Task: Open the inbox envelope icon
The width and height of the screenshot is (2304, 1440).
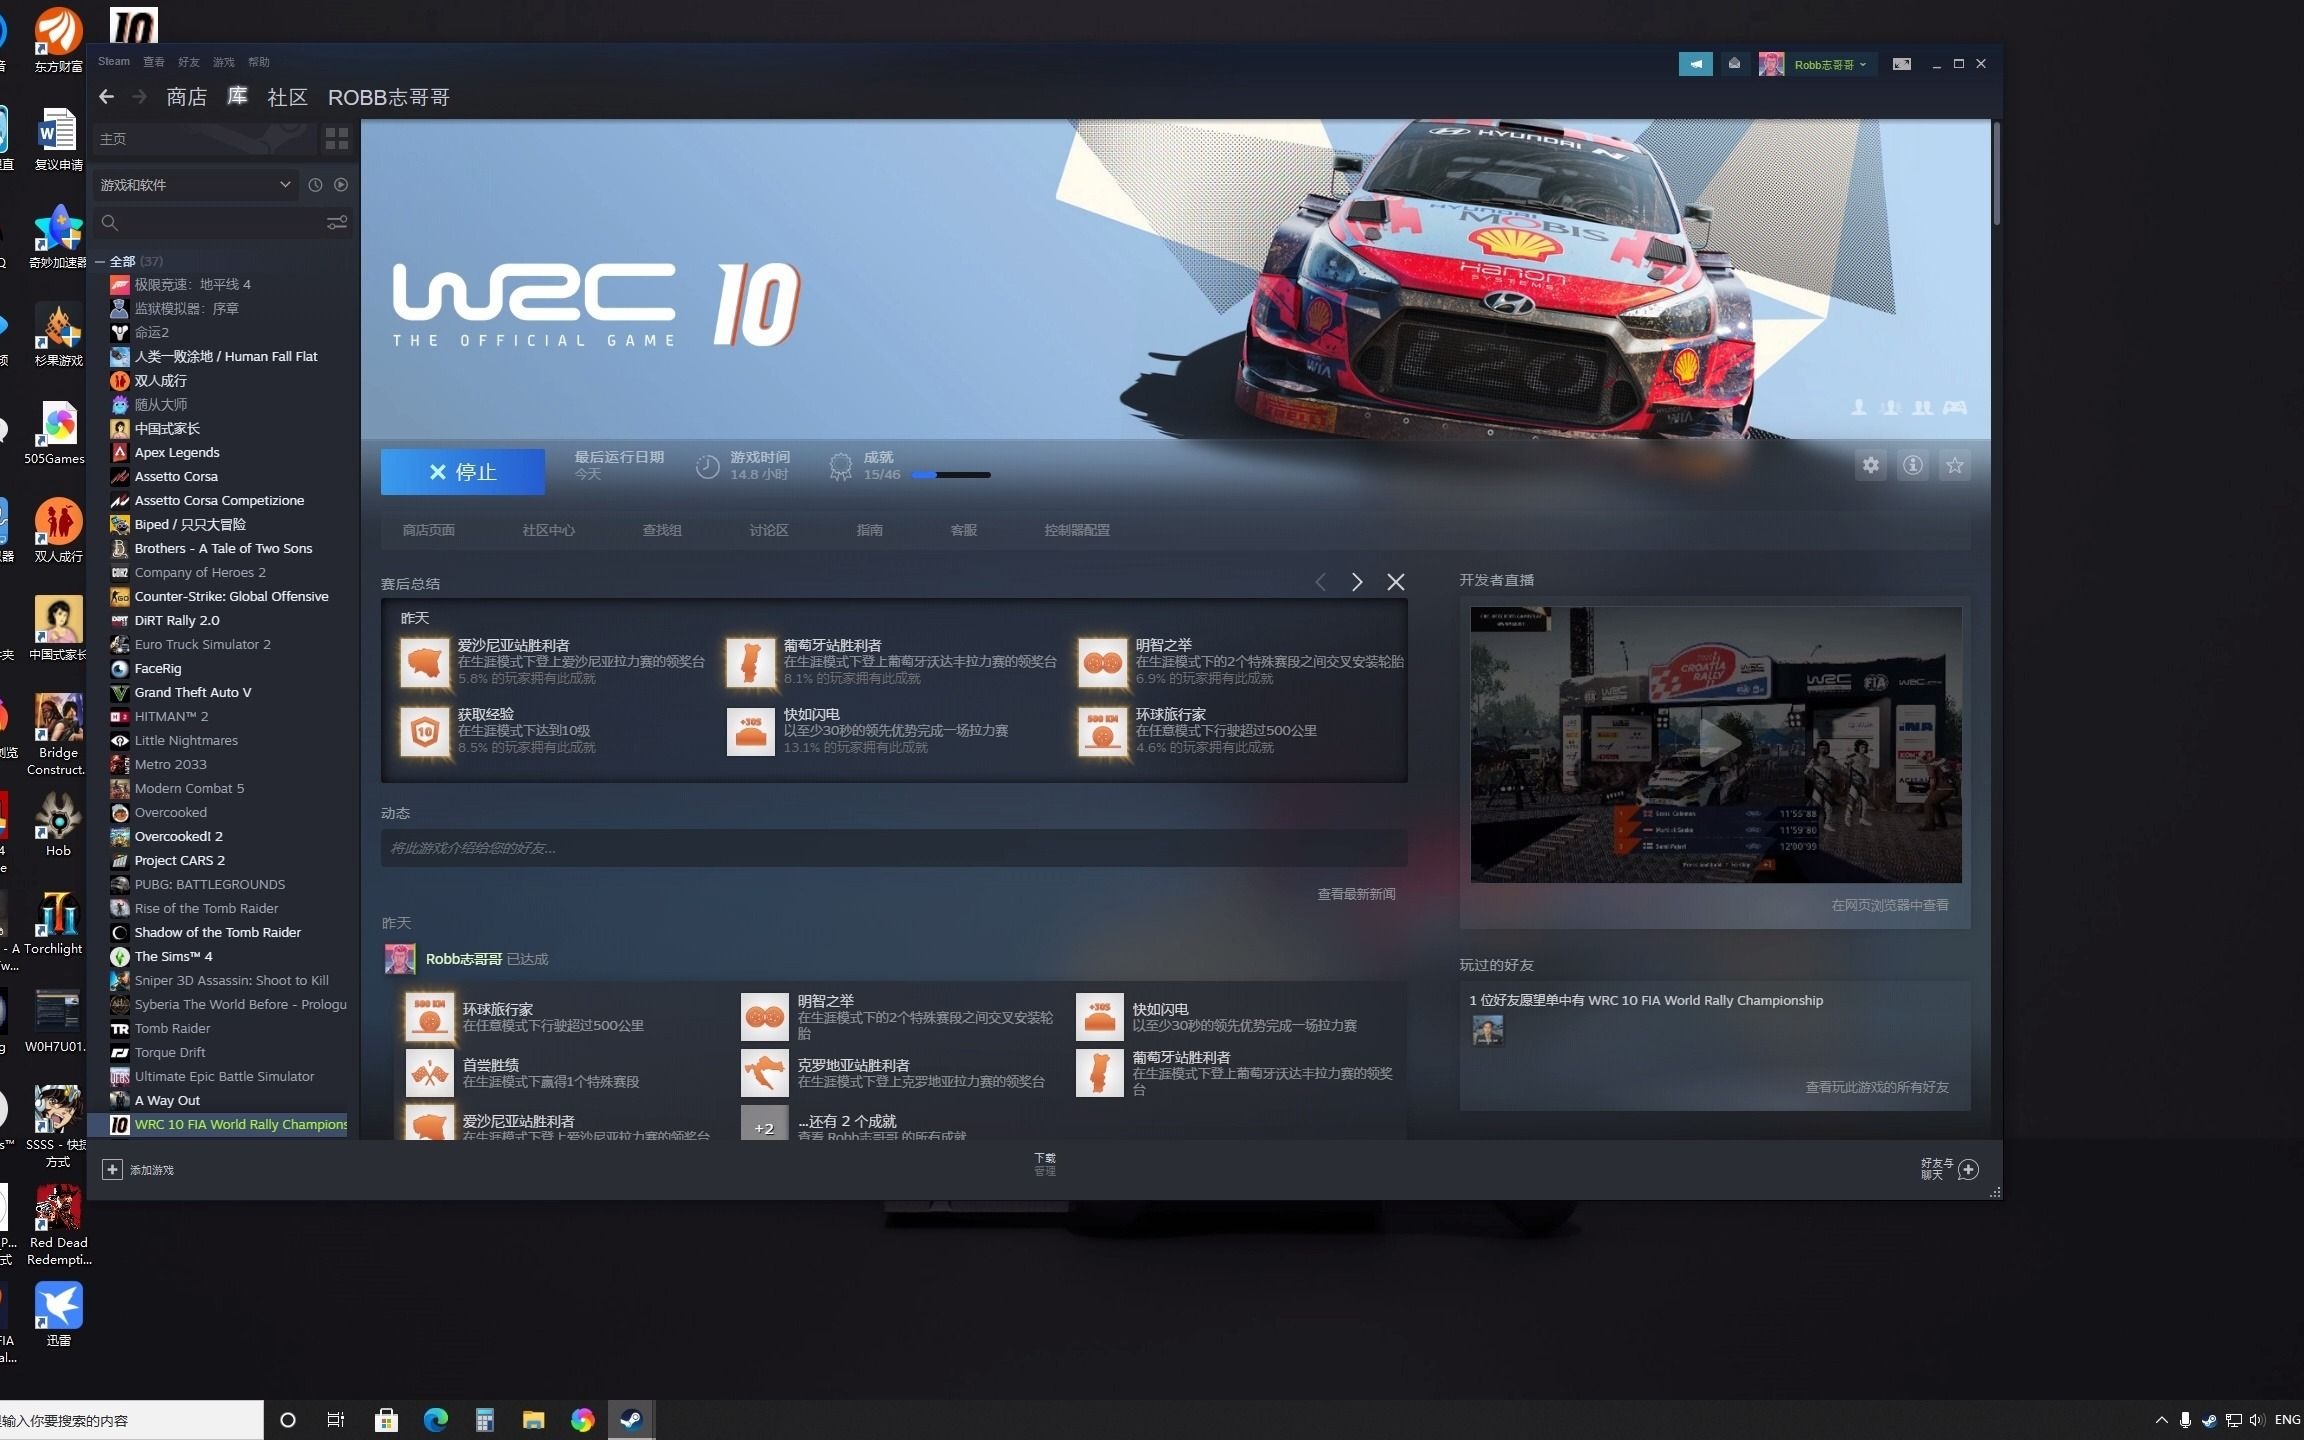Action: point(1734,64)
